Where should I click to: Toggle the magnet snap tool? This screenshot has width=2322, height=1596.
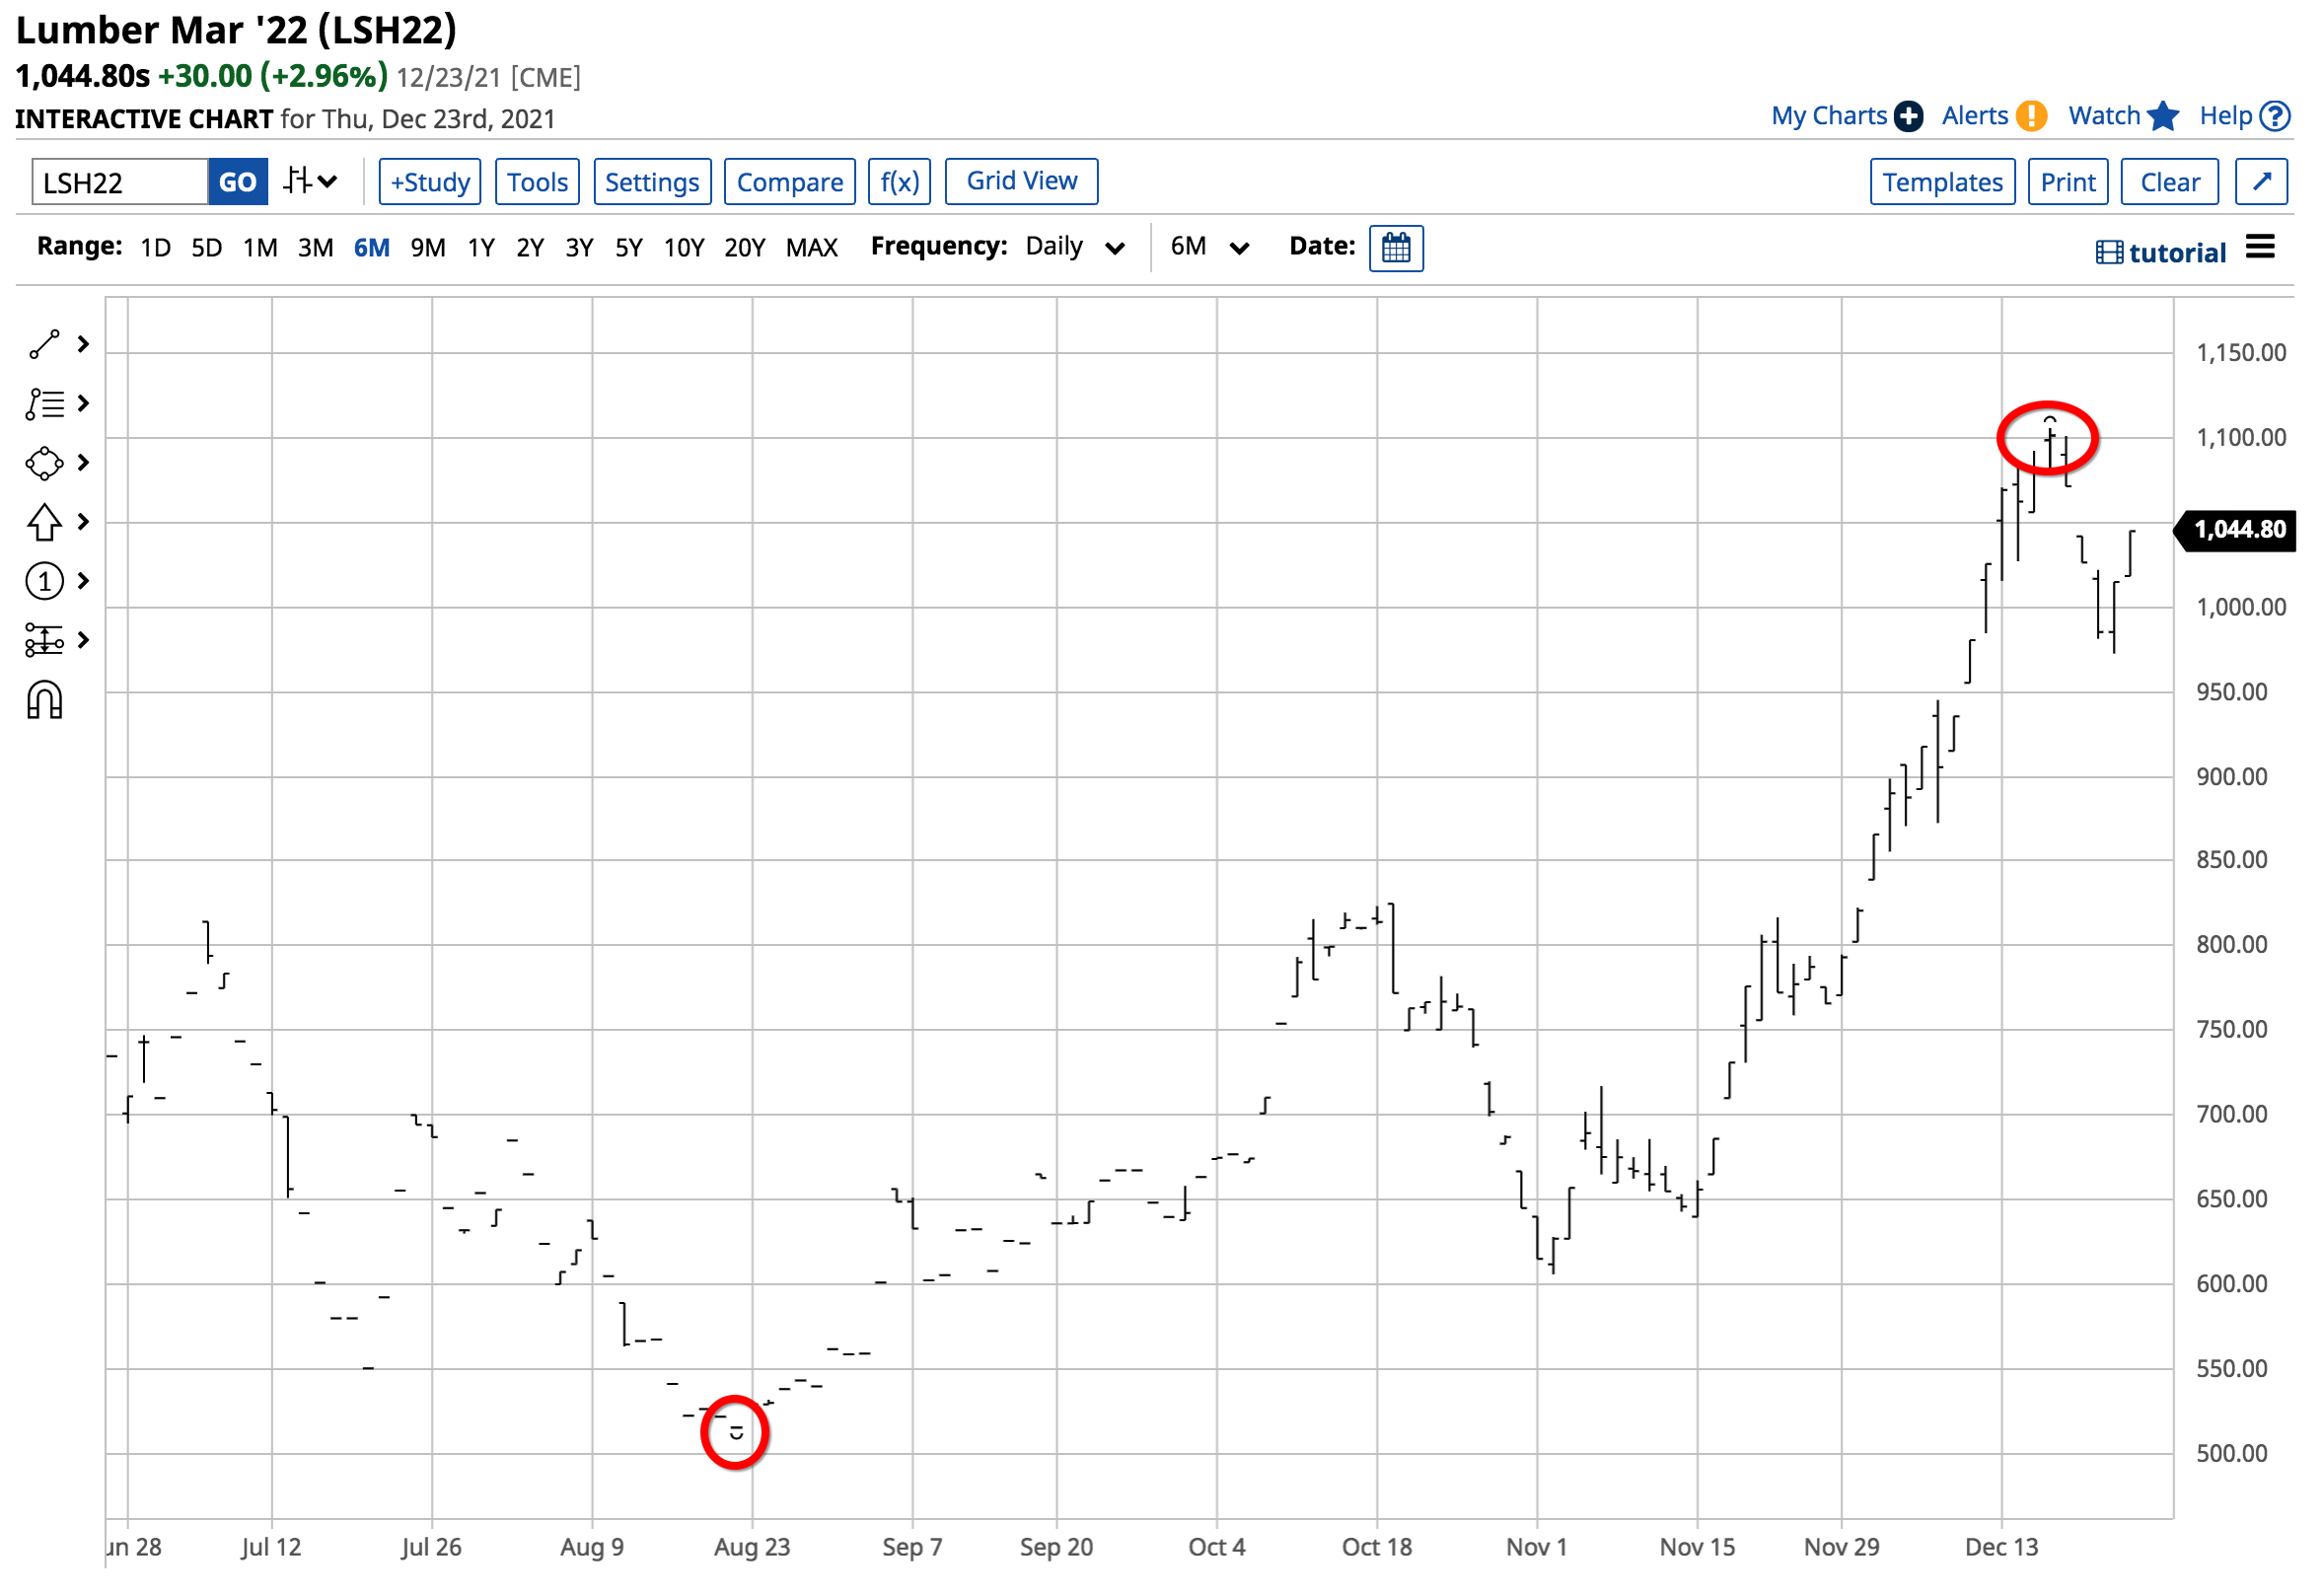click(44, 702)
